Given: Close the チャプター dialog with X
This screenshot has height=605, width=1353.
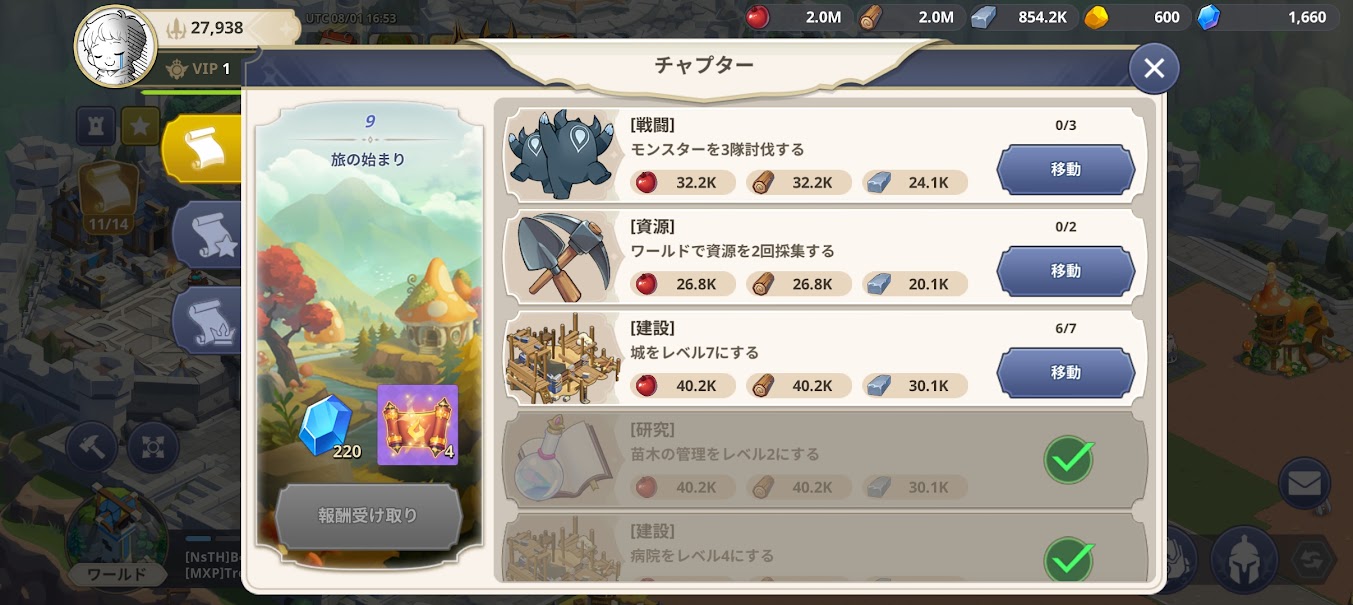Looking at the screenshot, I should coord(1154,68).
